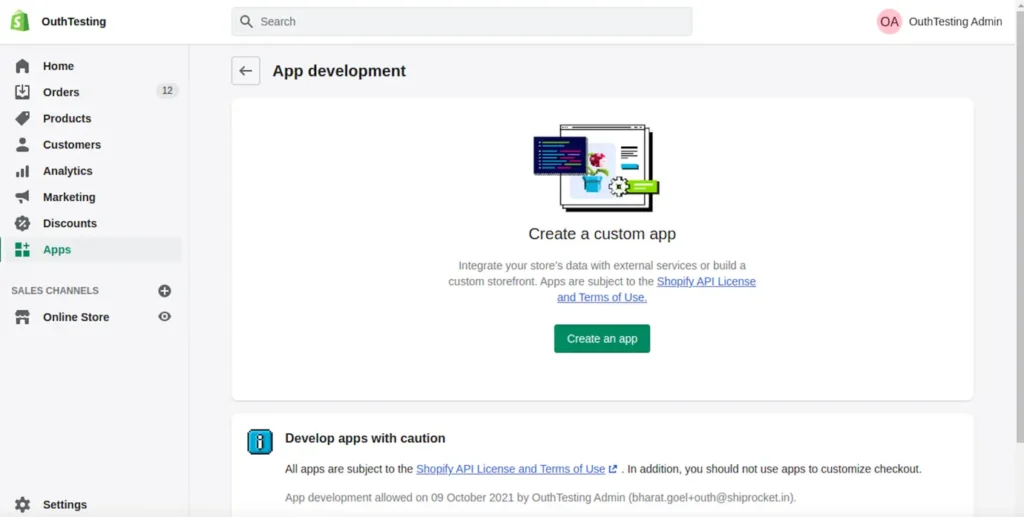Image resolution: width=1024 pixels, height=517 pixels.
Task: Select Apps menu item
Action: (91, 249)
